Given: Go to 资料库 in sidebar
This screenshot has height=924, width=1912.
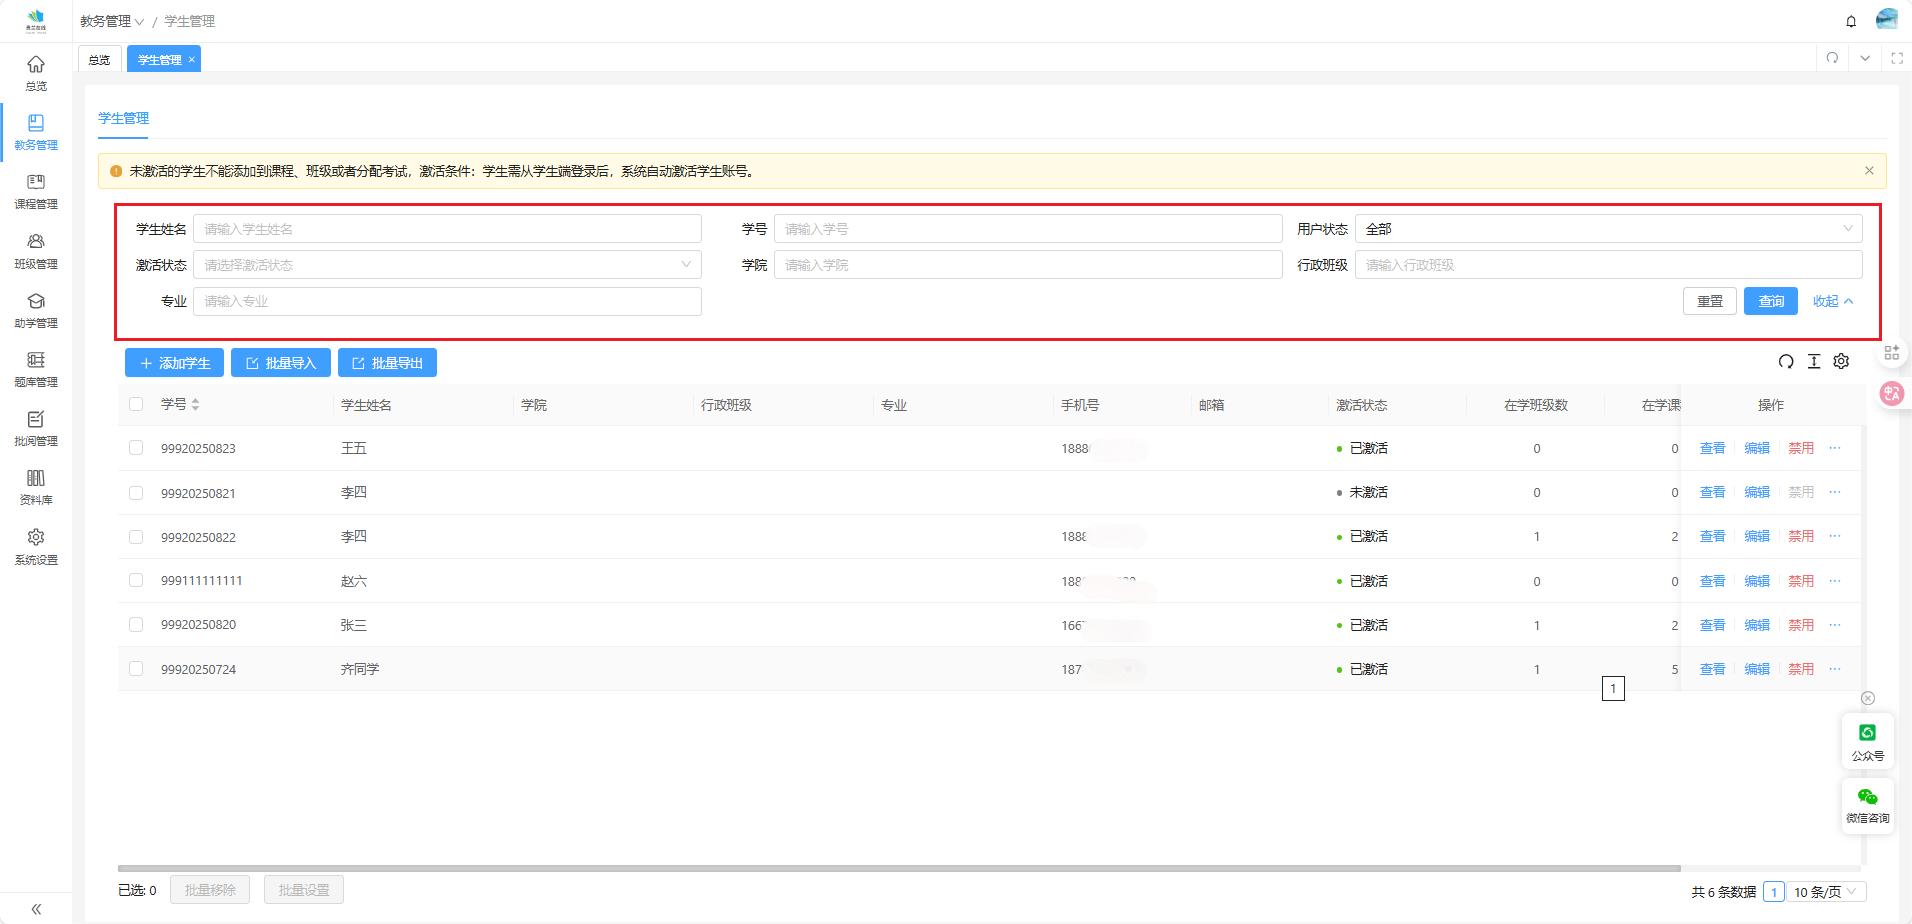Looking at the screenshot, I should [36, 486].
